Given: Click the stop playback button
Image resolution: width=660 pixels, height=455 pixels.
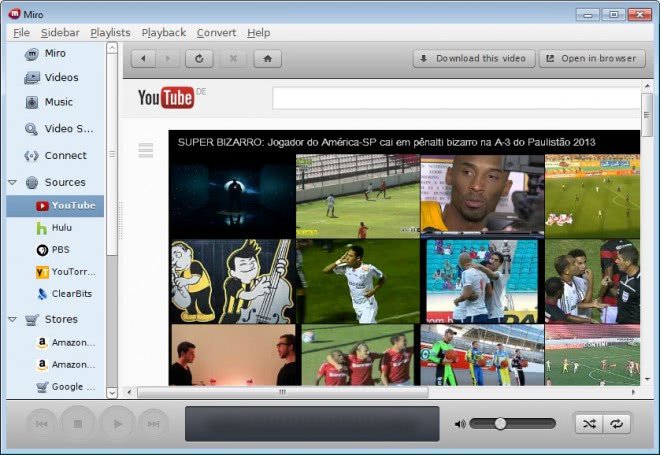Looking at the screenshot, I should (x=77, y=424).
